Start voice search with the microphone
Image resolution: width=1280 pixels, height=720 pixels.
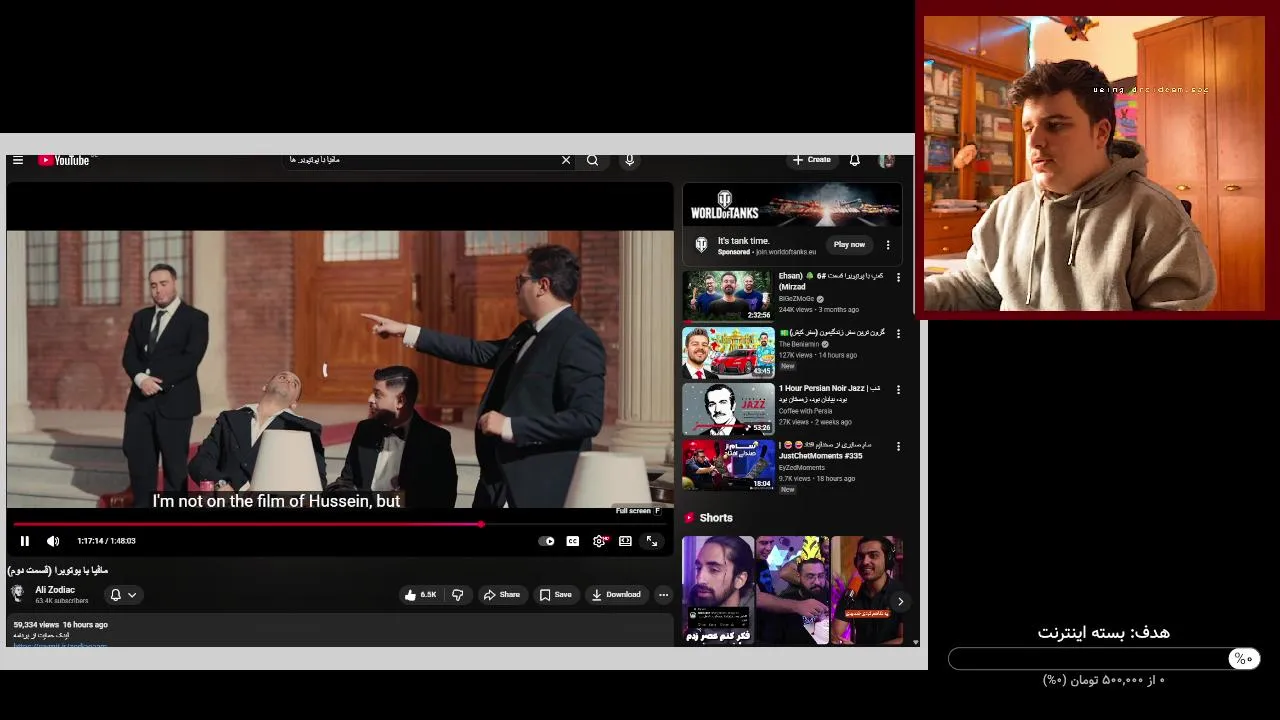pyautogui.click(x=629, y=160)
